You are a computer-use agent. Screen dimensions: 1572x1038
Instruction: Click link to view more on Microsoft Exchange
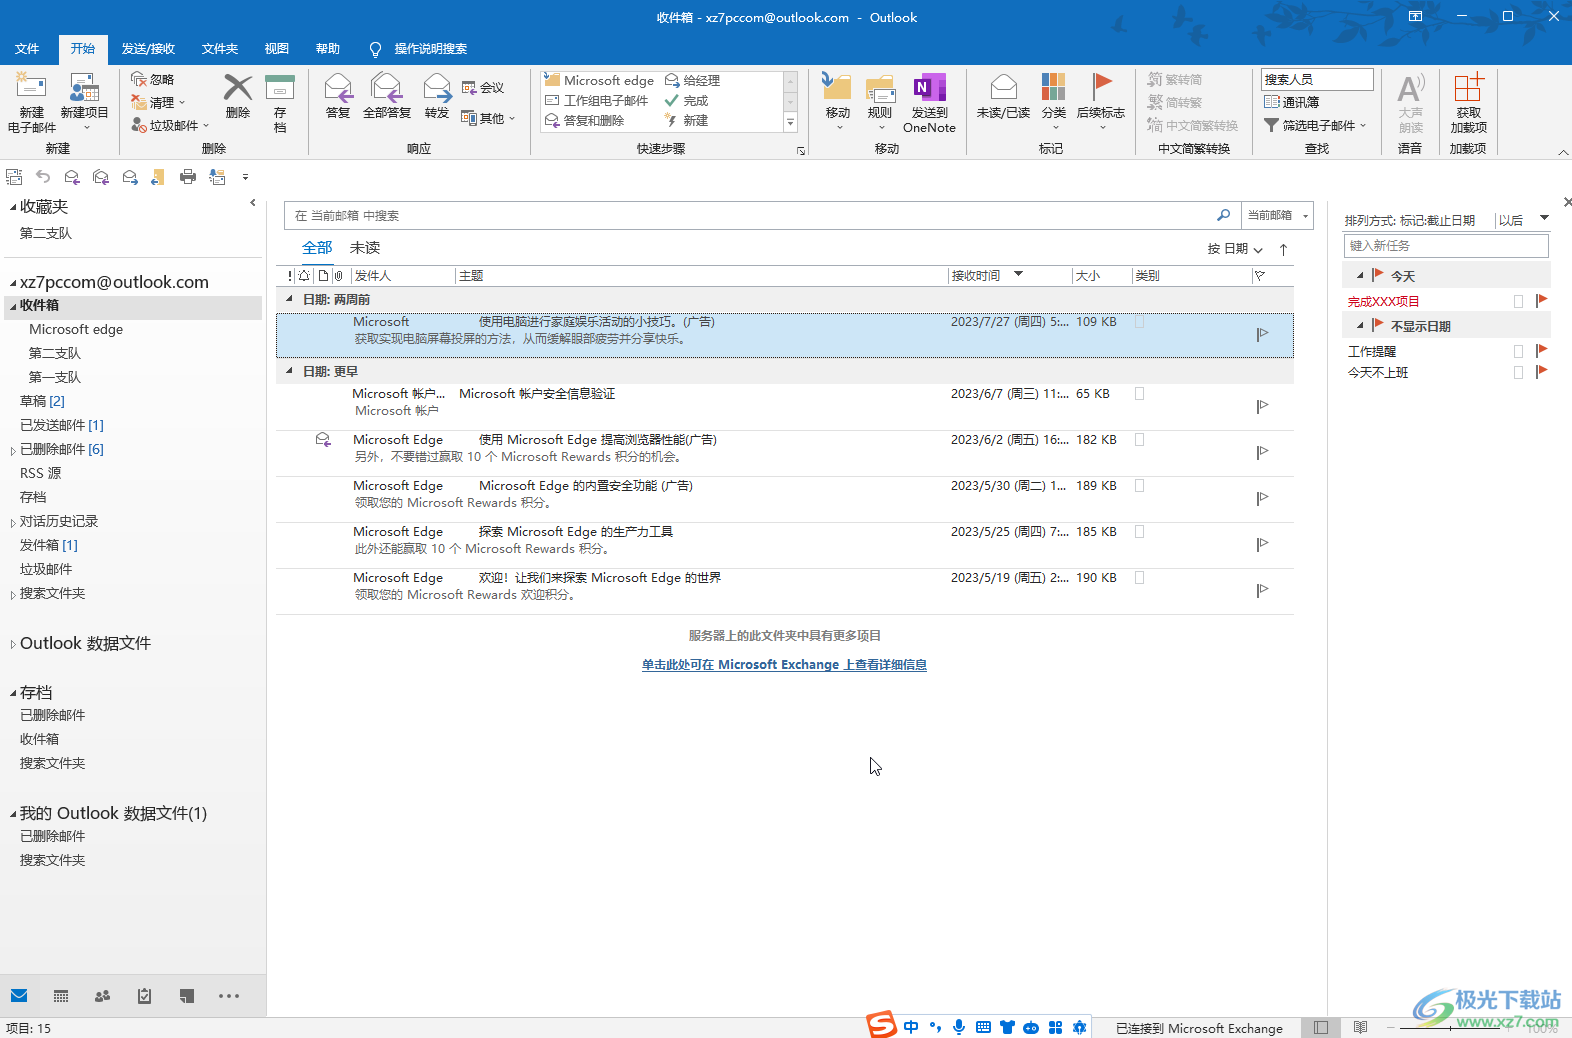tap(784, 664)
